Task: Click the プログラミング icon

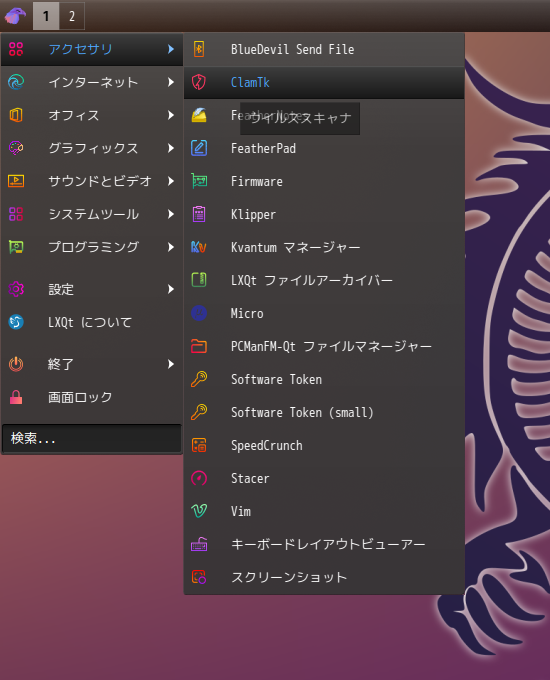Action: pyautogui.click(x=16, y=247)
